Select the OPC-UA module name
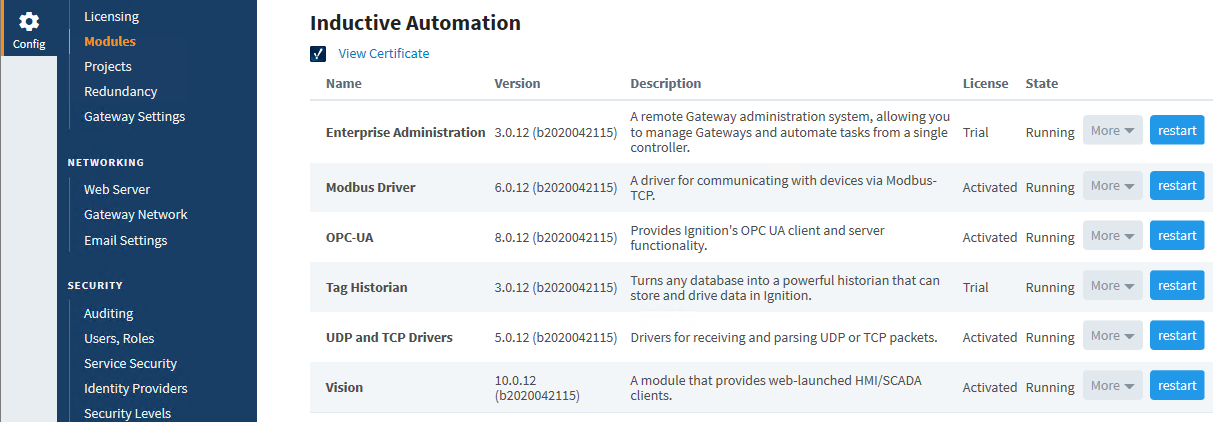The width and height of the screenshot is (1213, 422). (350, 237)
